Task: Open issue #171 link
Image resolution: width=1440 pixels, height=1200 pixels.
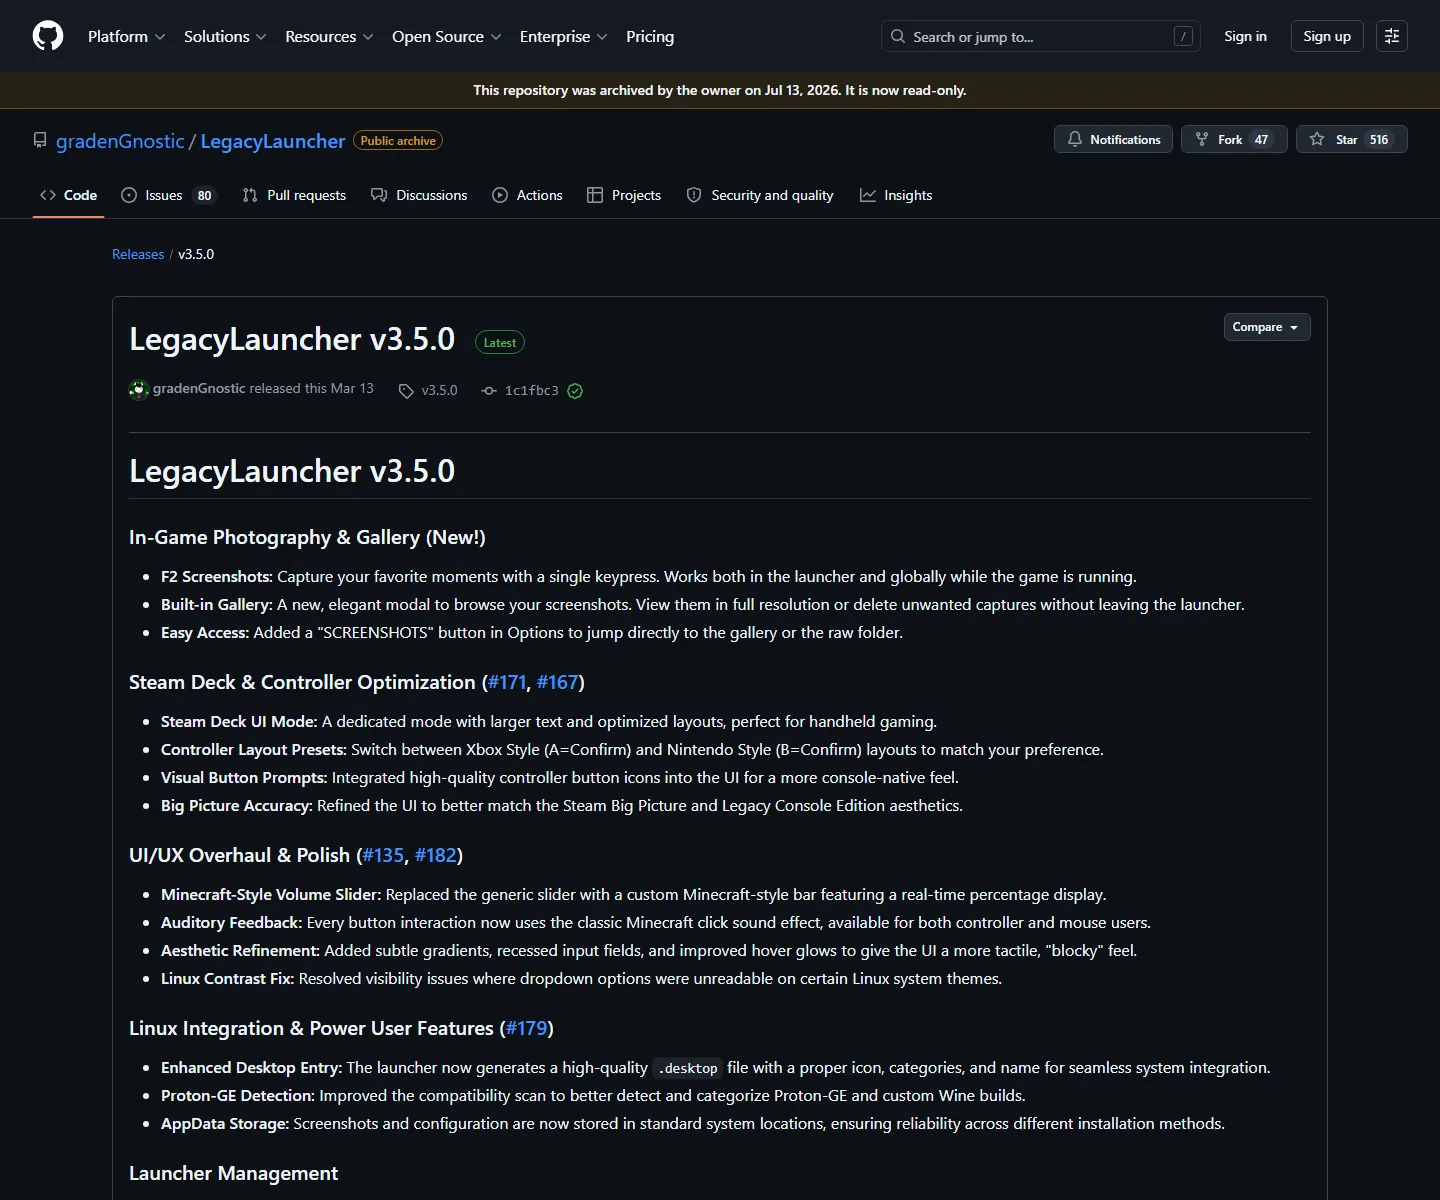Action: [507, 682]
